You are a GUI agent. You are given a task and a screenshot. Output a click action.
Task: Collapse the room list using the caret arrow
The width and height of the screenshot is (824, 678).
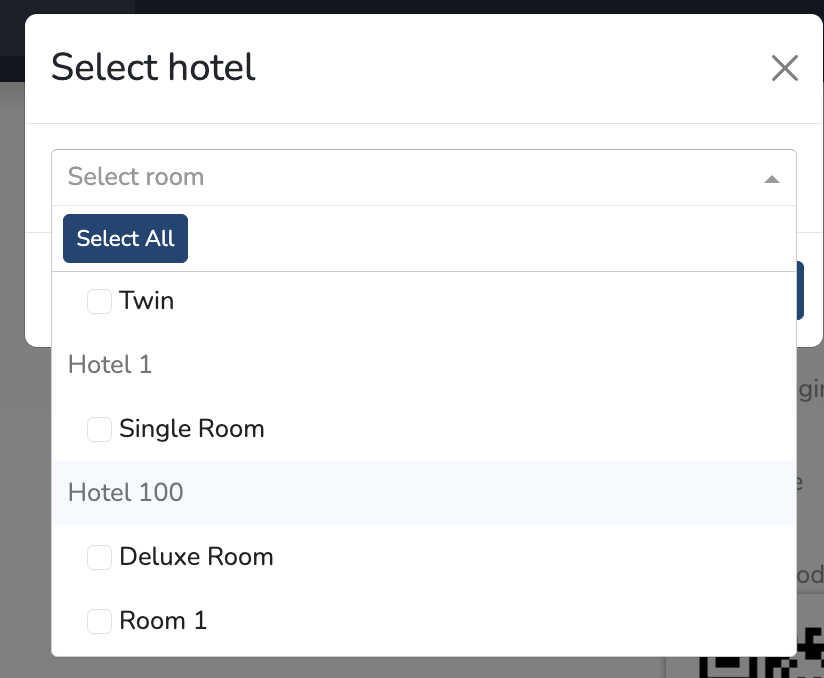771,179
